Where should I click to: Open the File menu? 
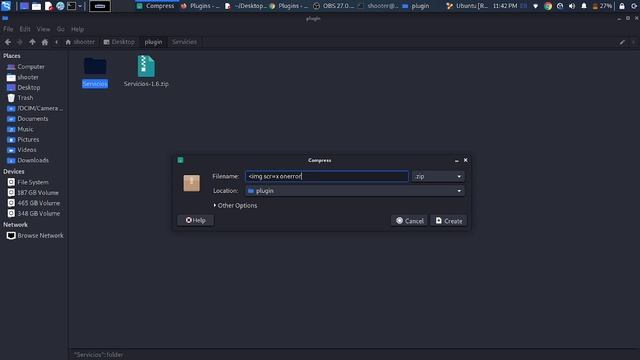[x=8, y=29]
